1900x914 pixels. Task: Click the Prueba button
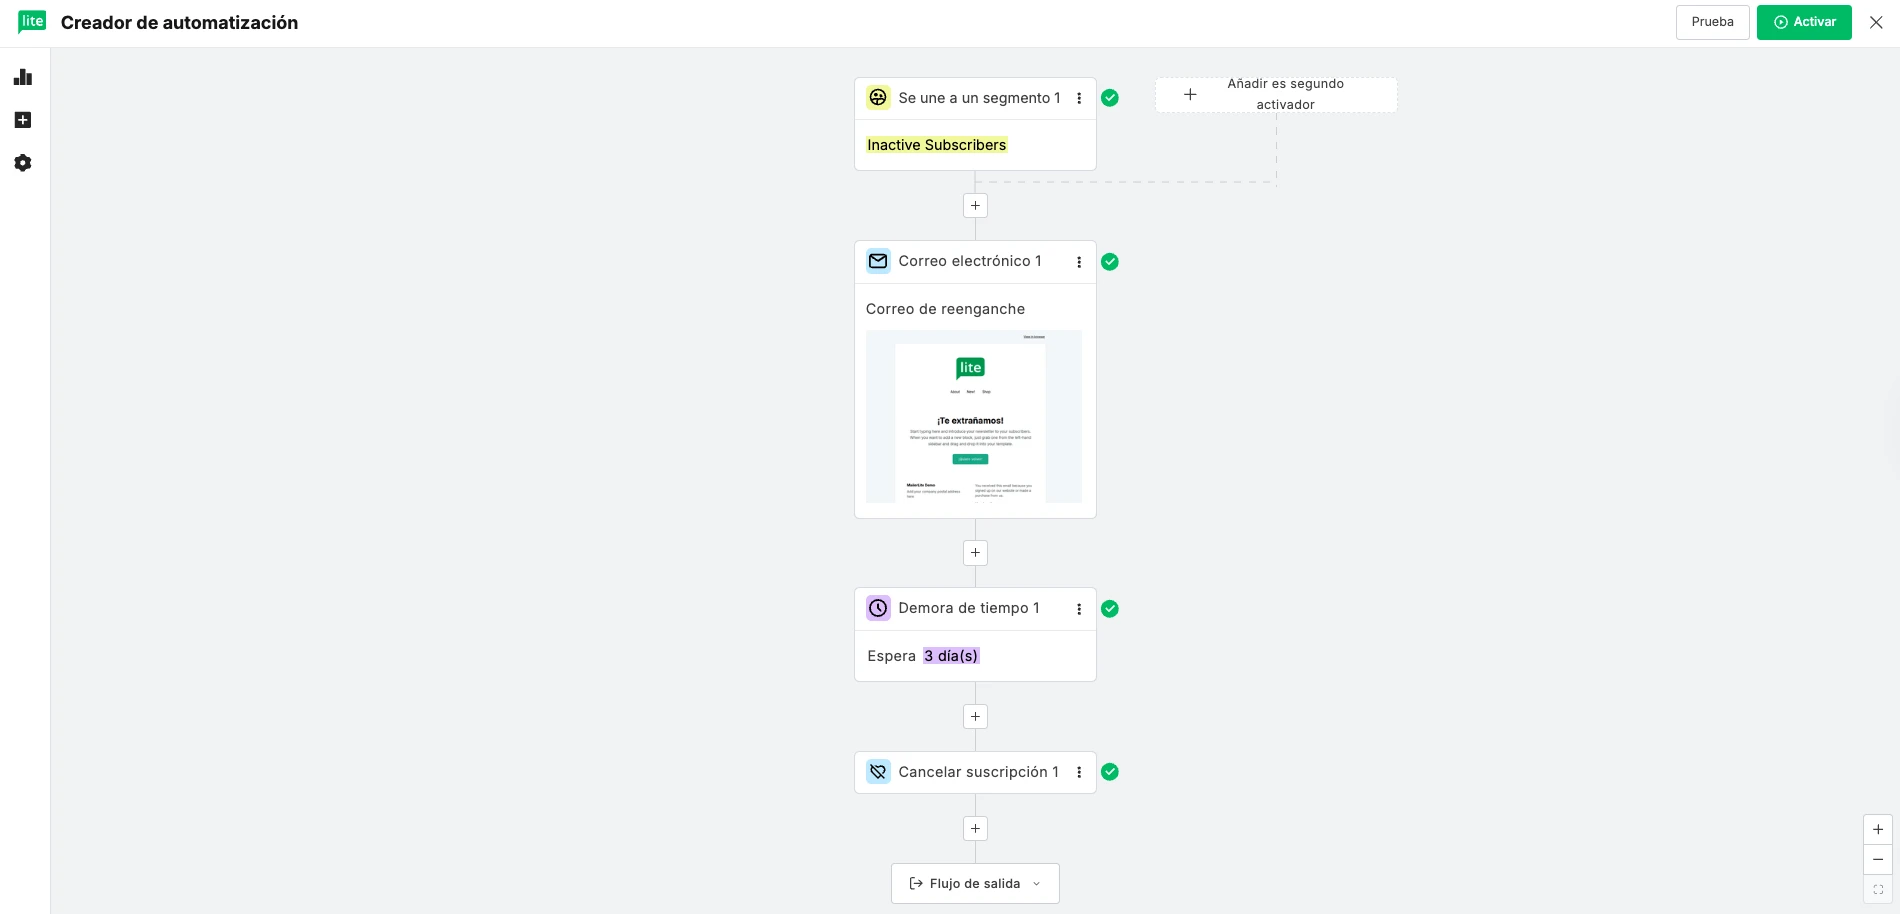tap(1712, 22)
